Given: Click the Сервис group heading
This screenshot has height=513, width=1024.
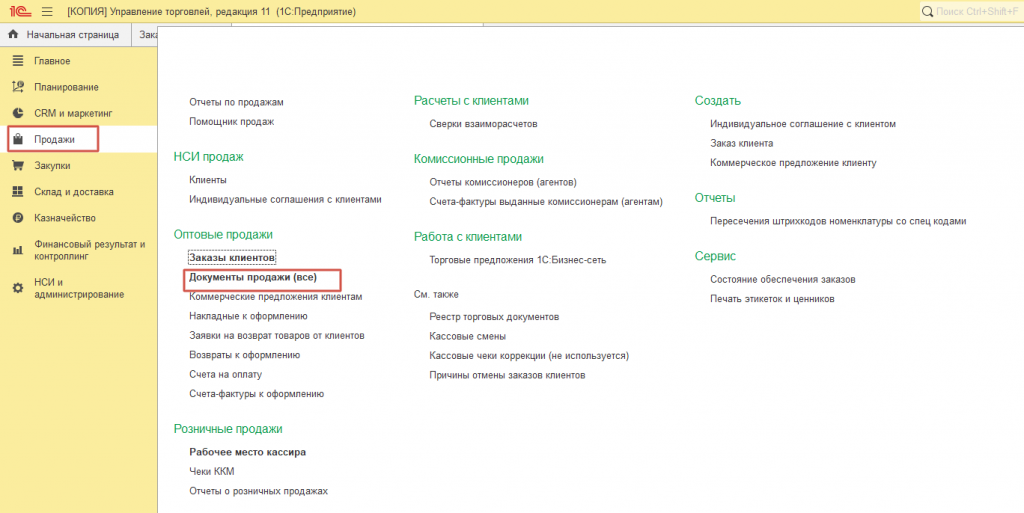Looking at the screenshot, I should point(715,256).
